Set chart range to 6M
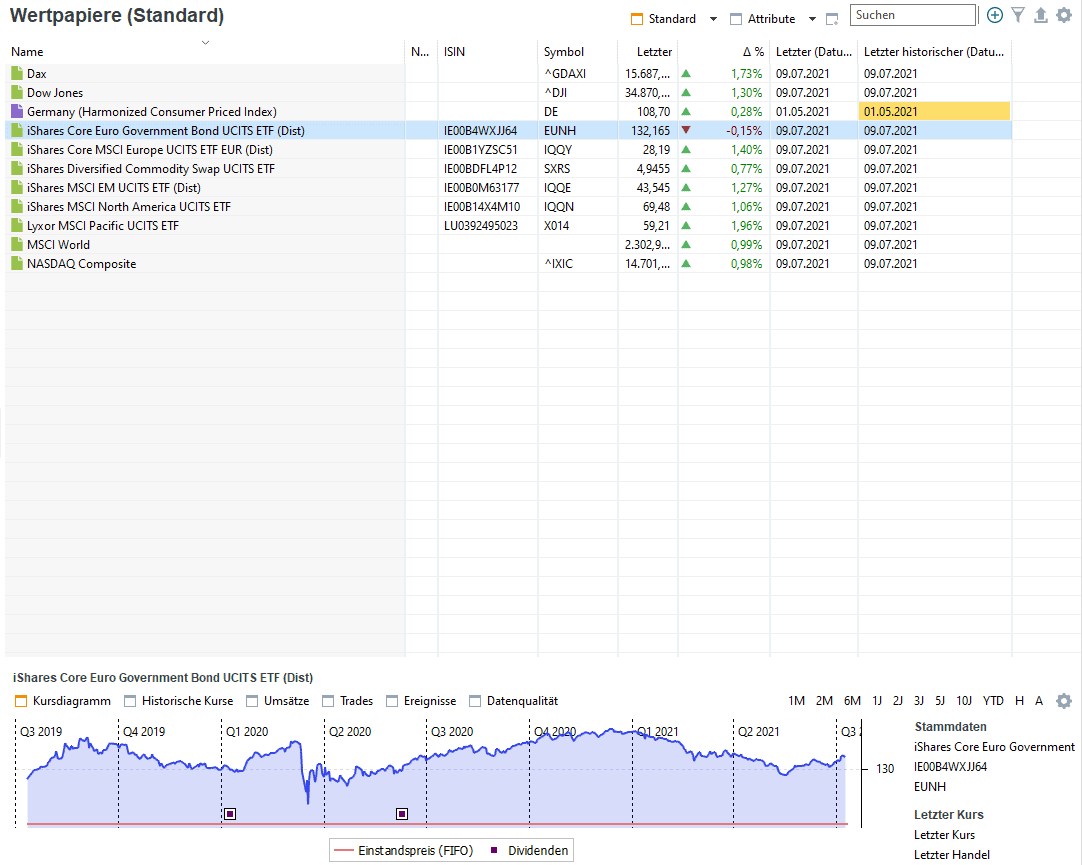Viewport: 1082px width, 865px height. point(852,701)
